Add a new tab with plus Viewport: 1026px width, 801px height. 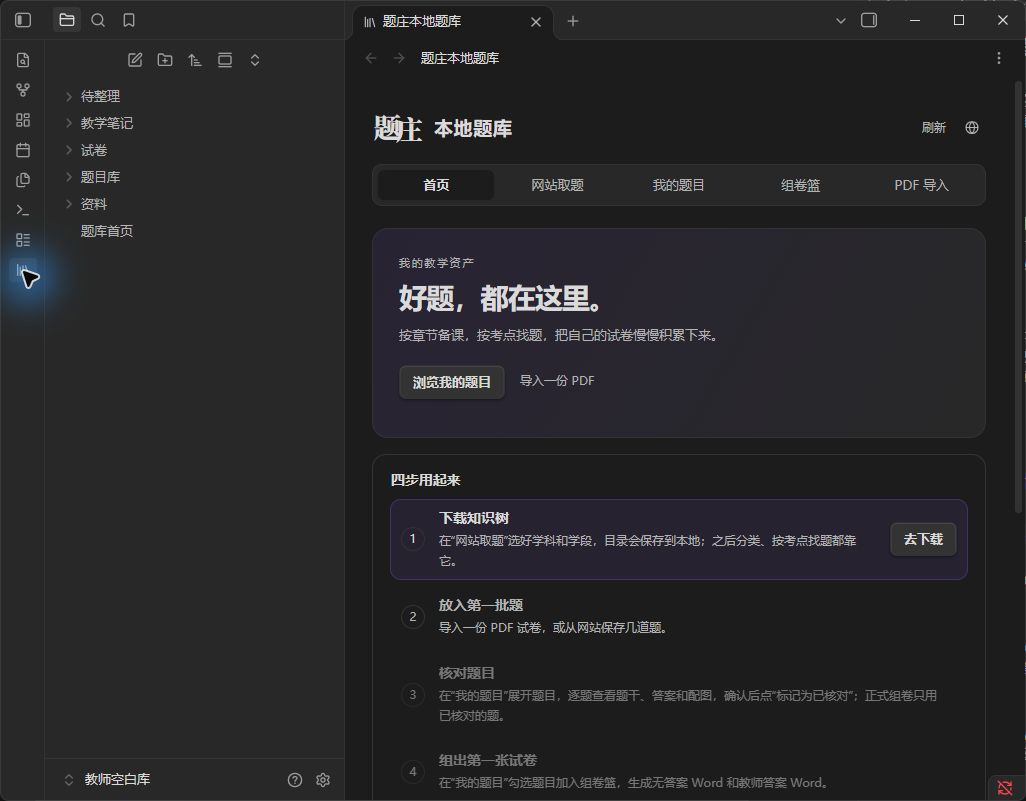coord(573,21)
